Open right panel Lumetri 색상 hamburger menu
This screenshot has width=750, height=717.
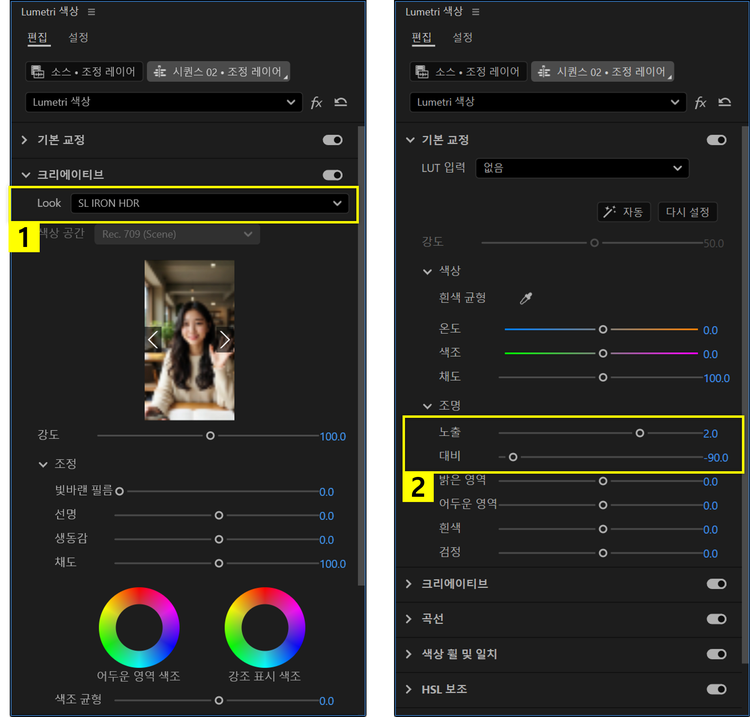click(x=475, y=12)
